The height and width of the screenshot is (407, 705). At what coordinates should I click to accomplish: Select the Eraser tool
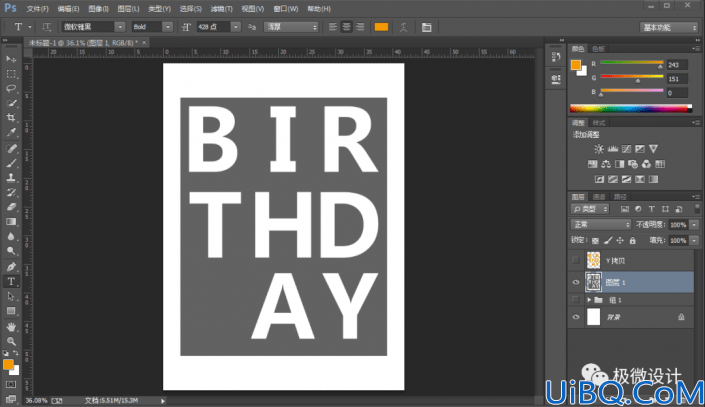[11, 207]
